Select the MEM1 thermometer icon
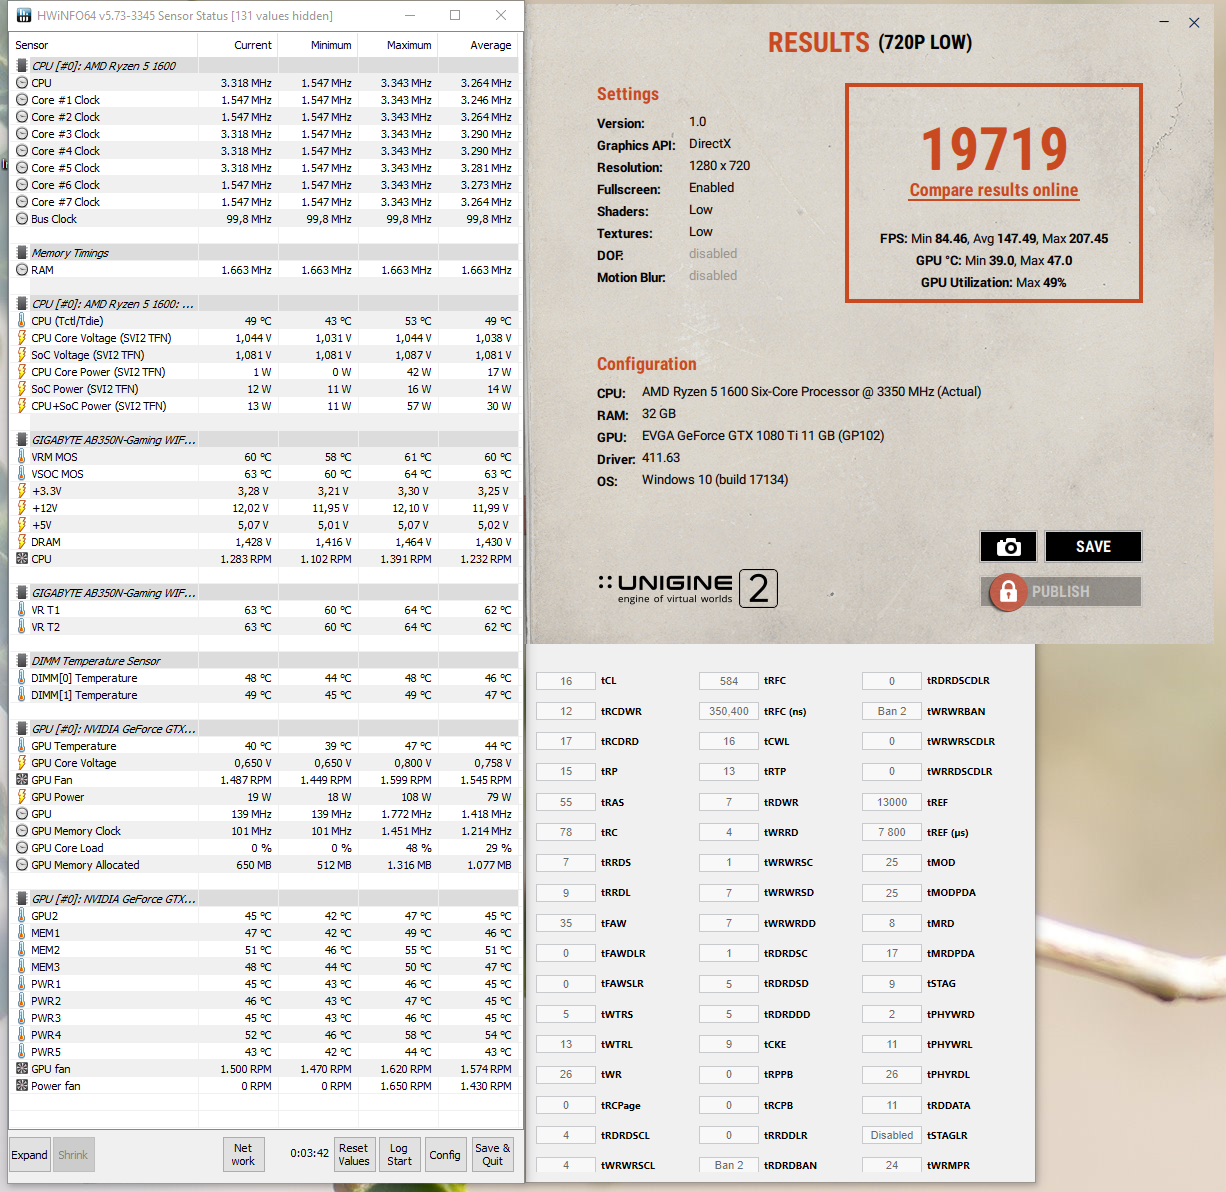 [x=22, y=933]
